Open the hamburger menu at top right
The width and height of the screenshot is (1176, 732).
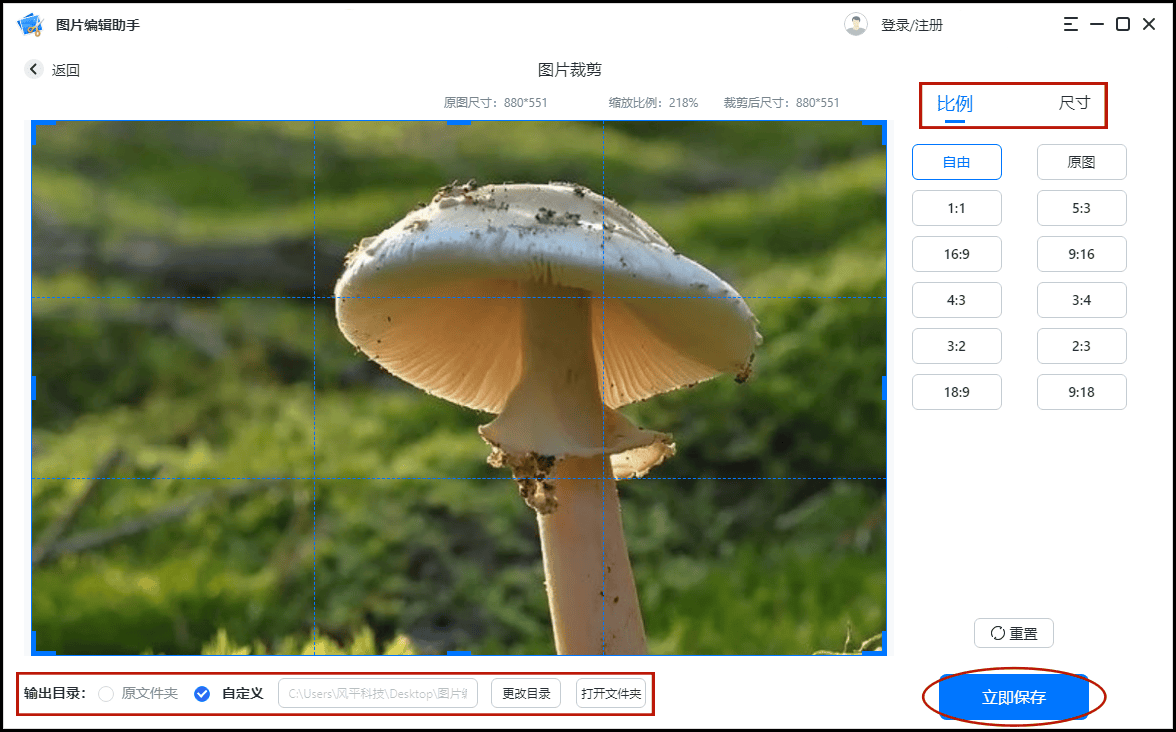point(1070,24)
